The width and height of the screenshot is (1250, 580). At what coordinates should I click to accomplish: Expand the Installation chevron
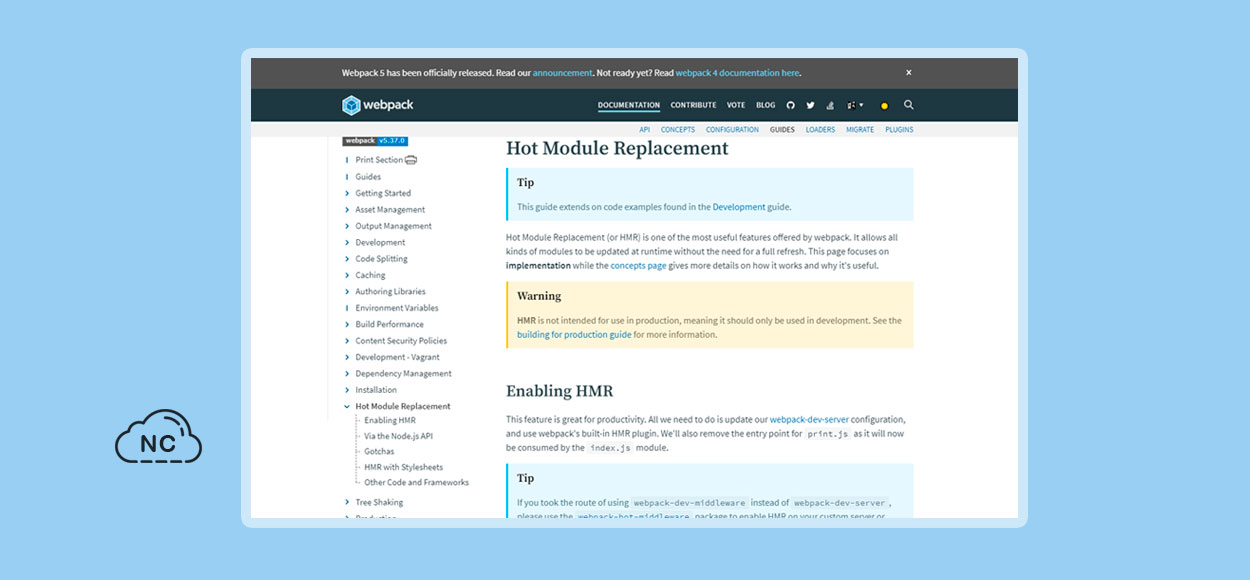347,390
